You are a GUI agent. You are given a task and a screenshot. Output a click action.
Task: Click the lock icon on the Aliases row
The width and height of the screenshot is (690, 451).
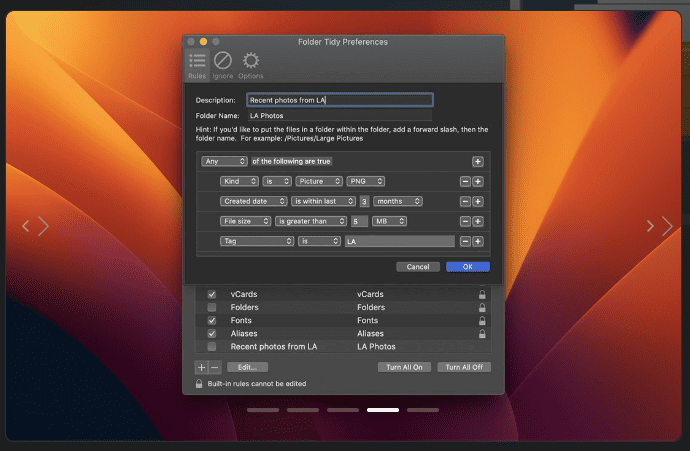[482, 334]
